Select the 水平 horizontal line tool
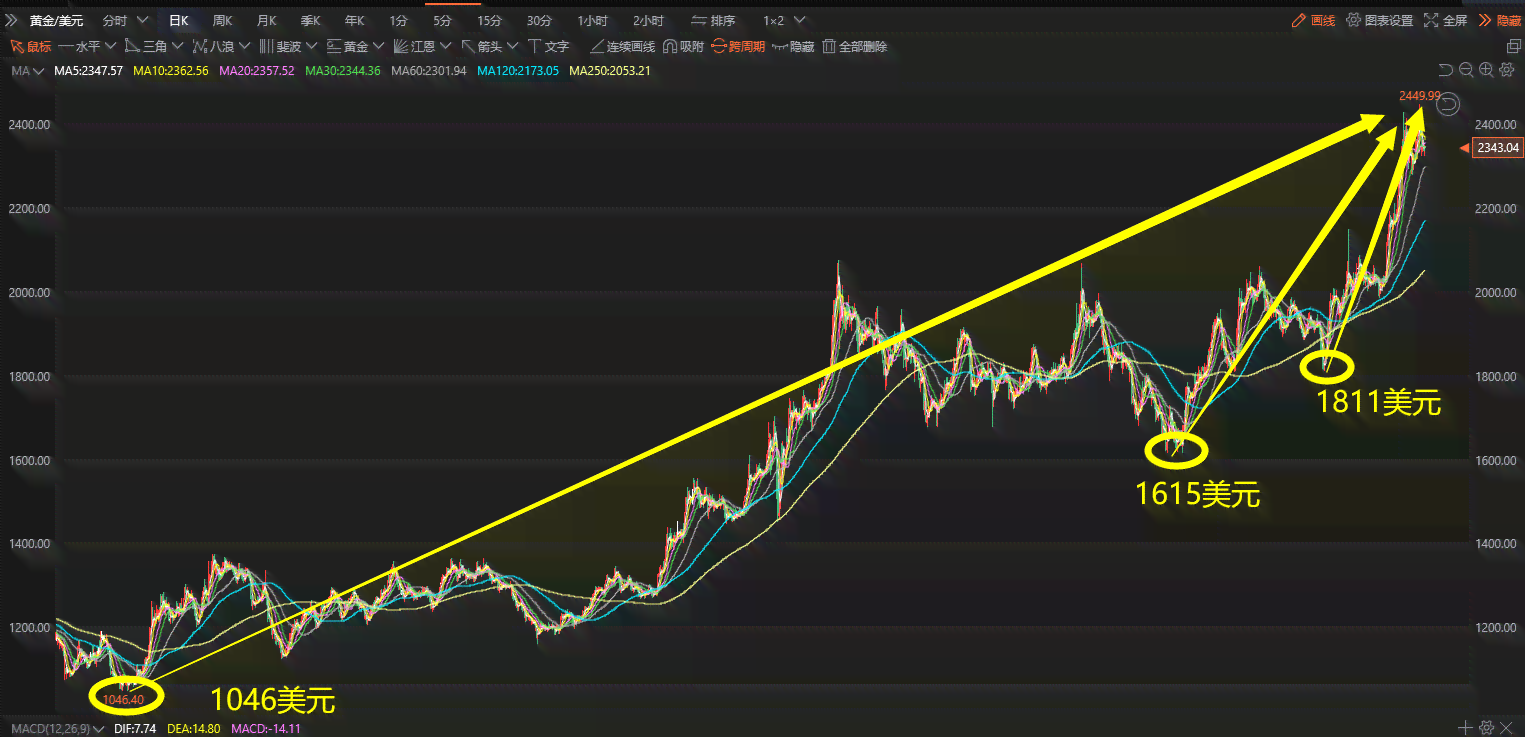Viewport: 1525px width, 737px height. [x=79, y=46]
